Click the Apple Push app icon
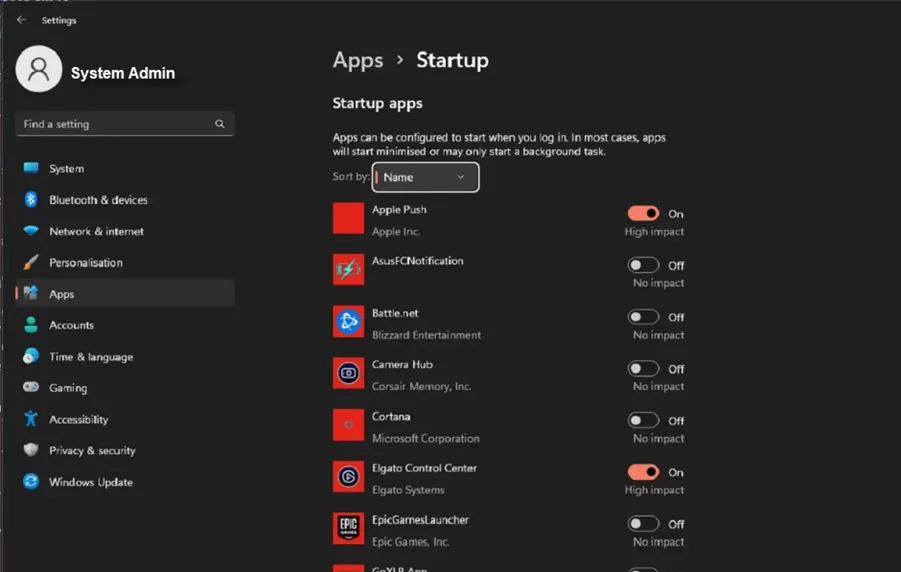Screen dimensions: 901x572 click(348, 218)
